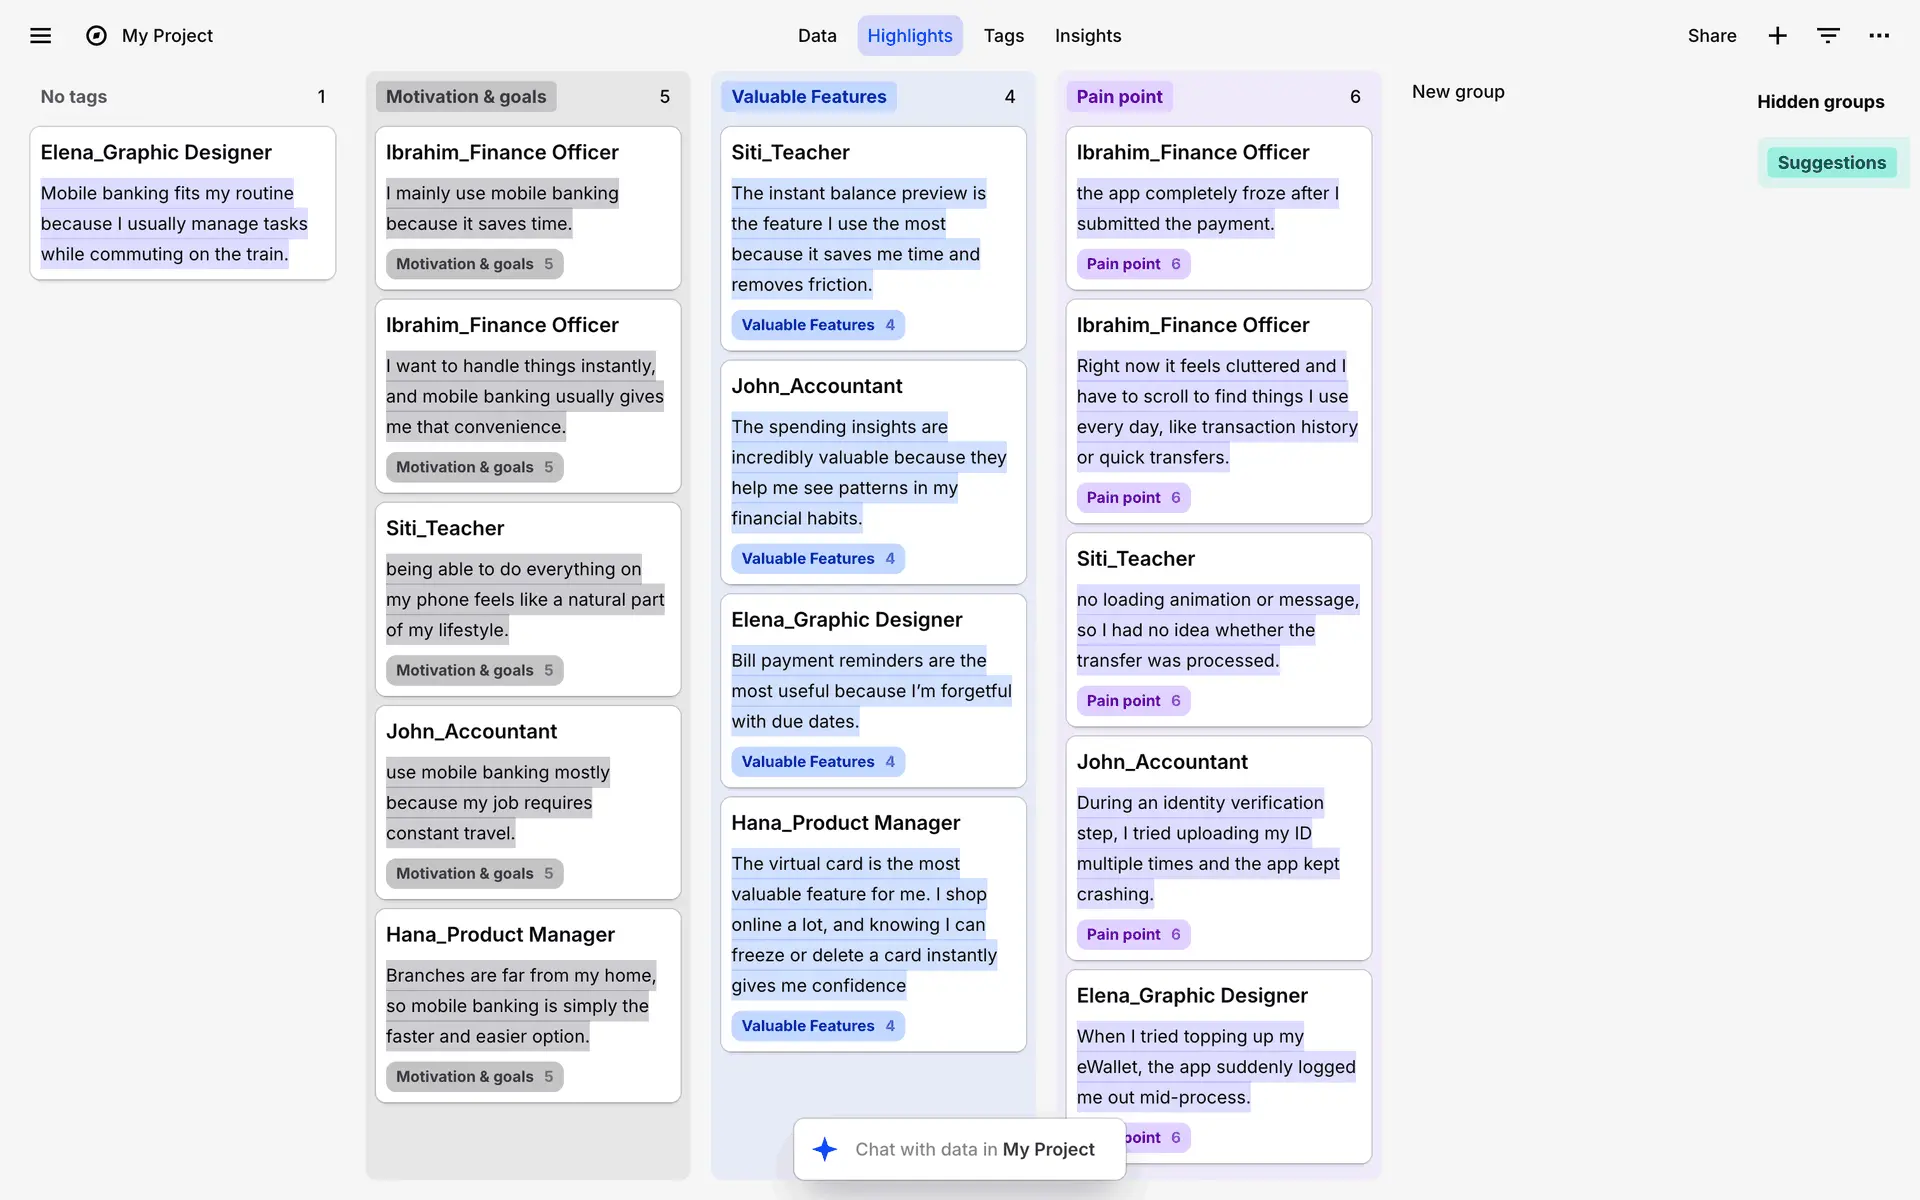Click the Share button
The width and height of the screenshot is (1920, 1200).
(x=1711, y=36)
